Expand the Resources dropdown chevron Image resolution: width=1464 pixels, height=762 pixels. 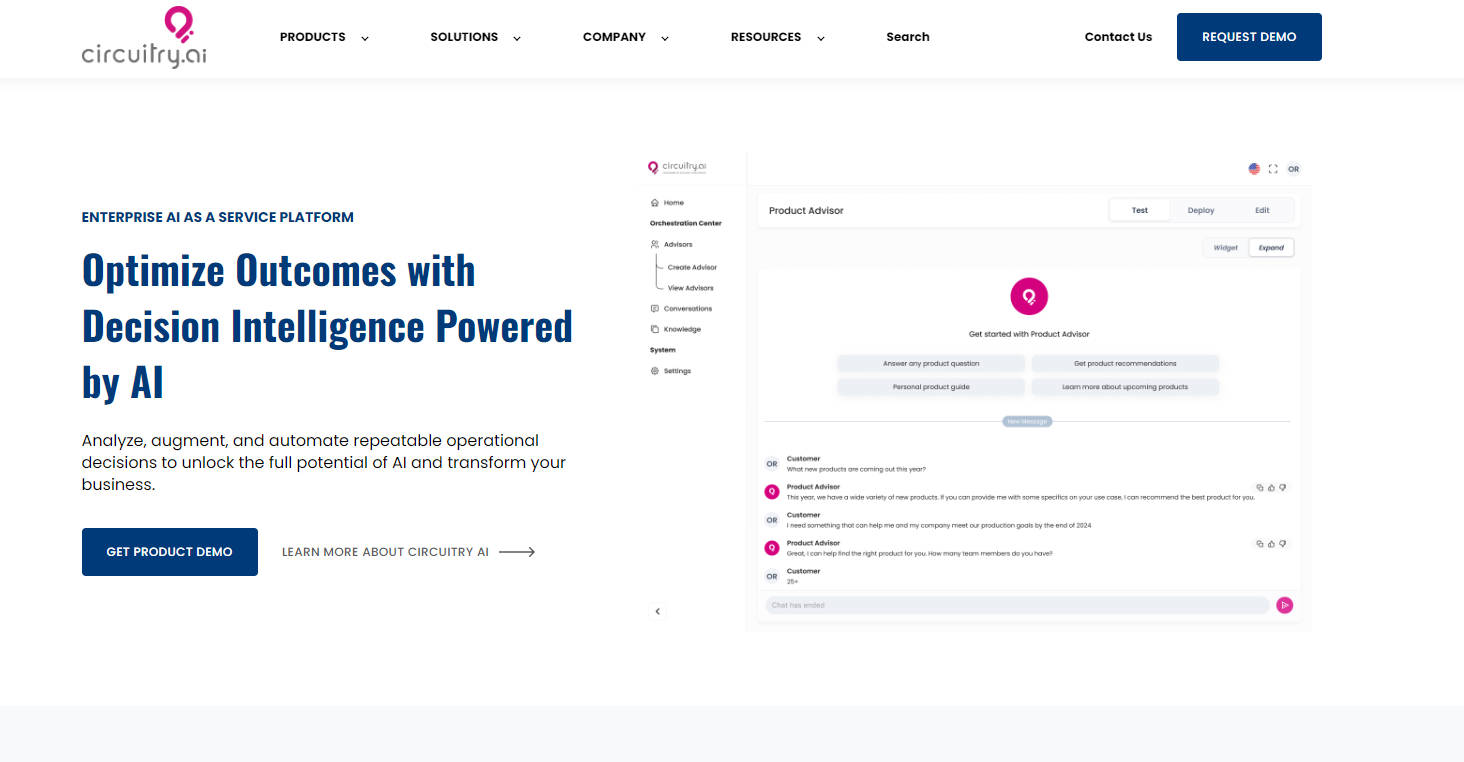pos(821,38)
